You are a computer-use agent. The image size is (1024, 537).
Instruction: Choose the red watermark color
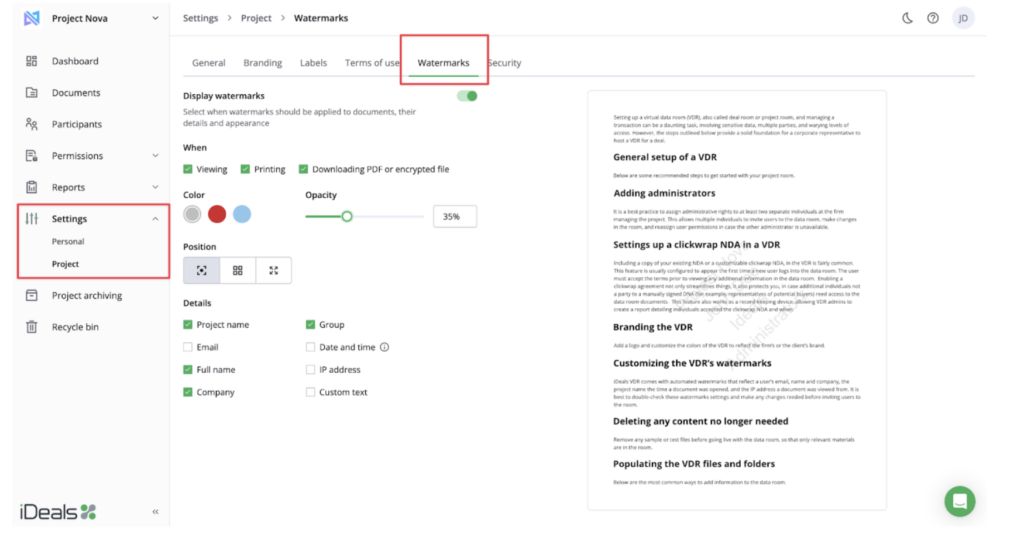(217, 214)
